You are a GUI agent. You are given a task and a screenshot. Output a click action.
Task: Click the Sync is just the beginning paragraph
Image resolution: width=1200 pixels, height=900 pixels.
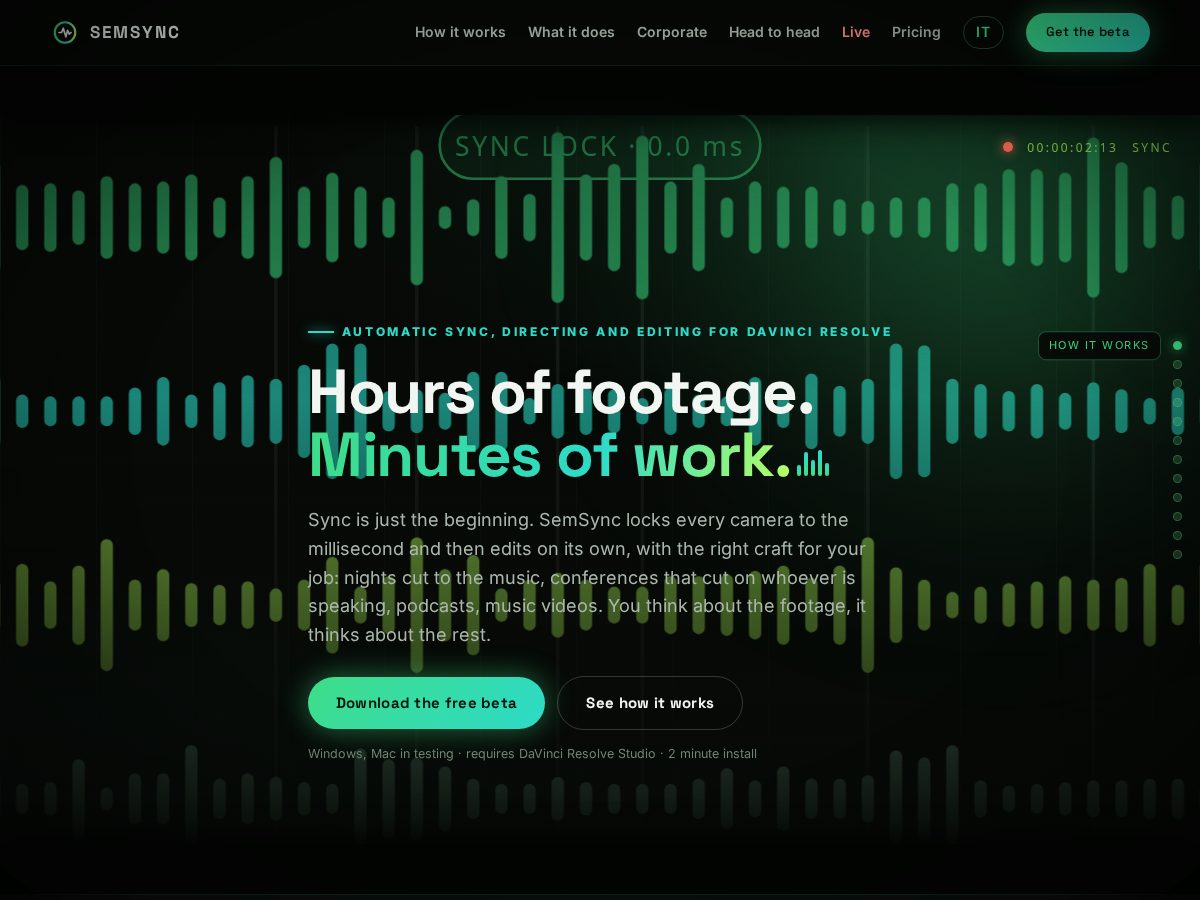click(587, 577)
